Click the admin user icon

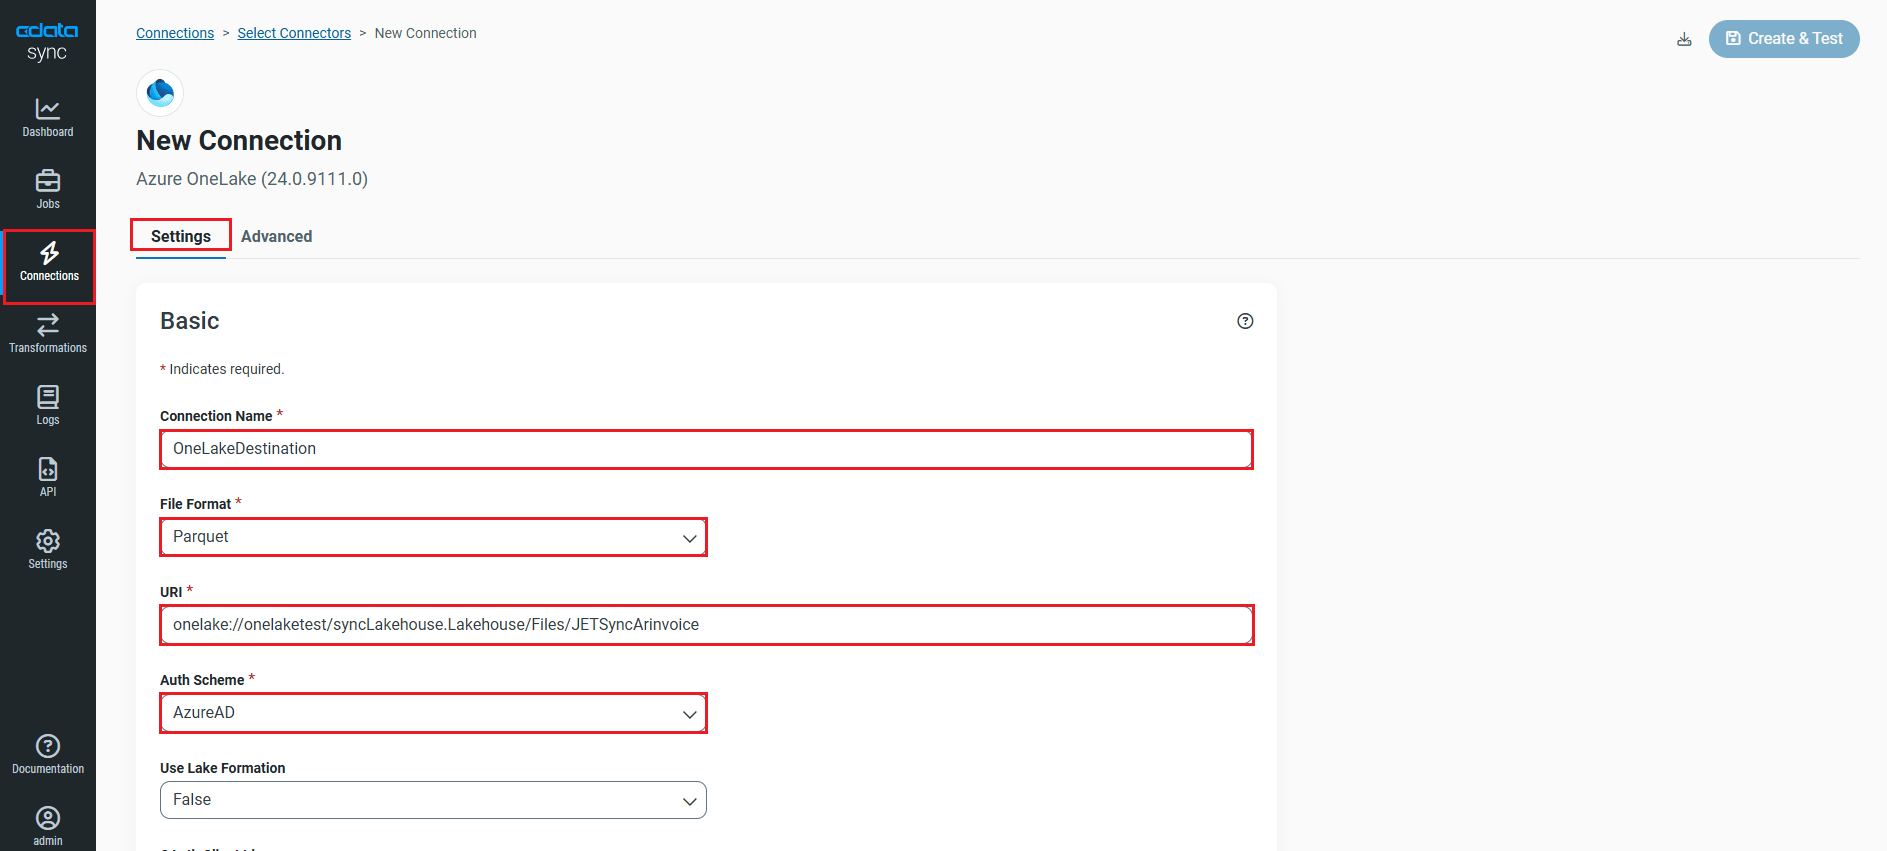tap(47, 821)
